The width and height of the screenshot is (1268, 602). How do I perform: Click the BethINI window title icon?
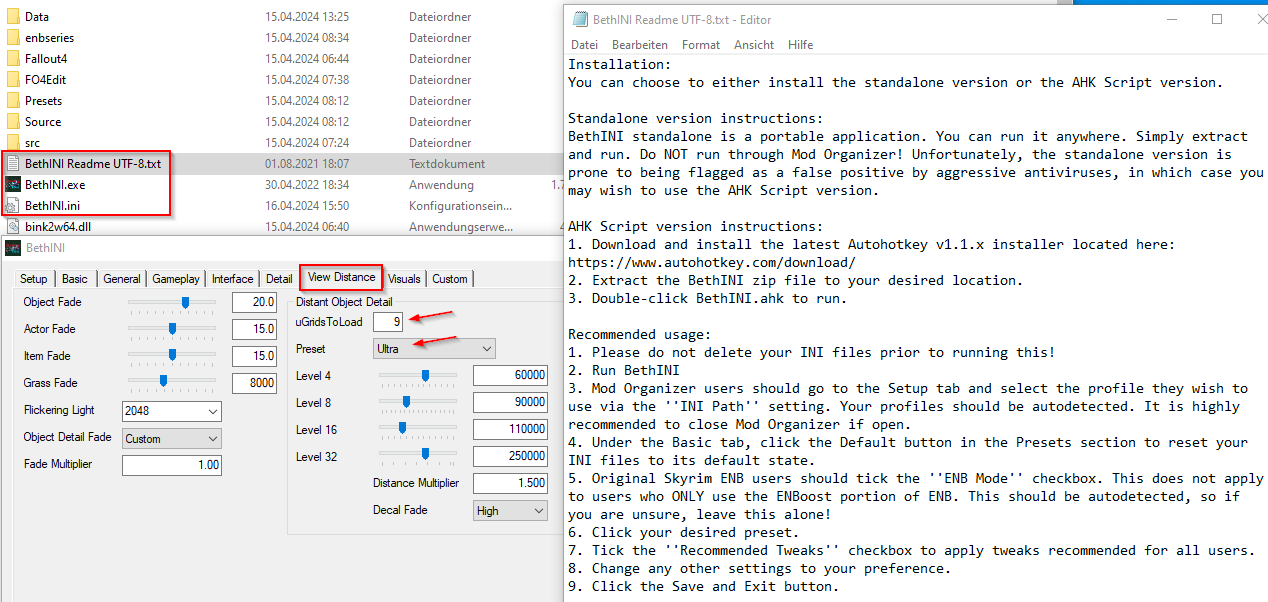coord(13,249)
